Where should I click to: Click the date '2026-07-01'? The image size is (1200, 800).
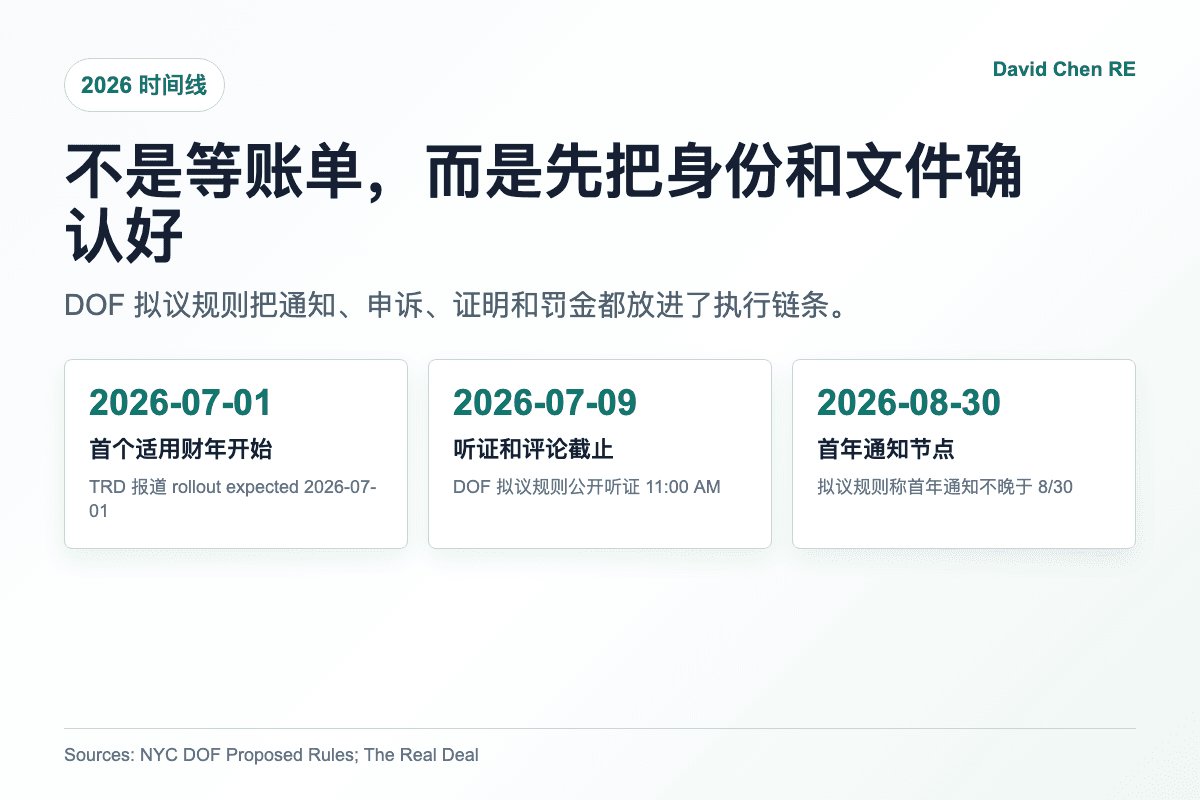pos(180,402)
